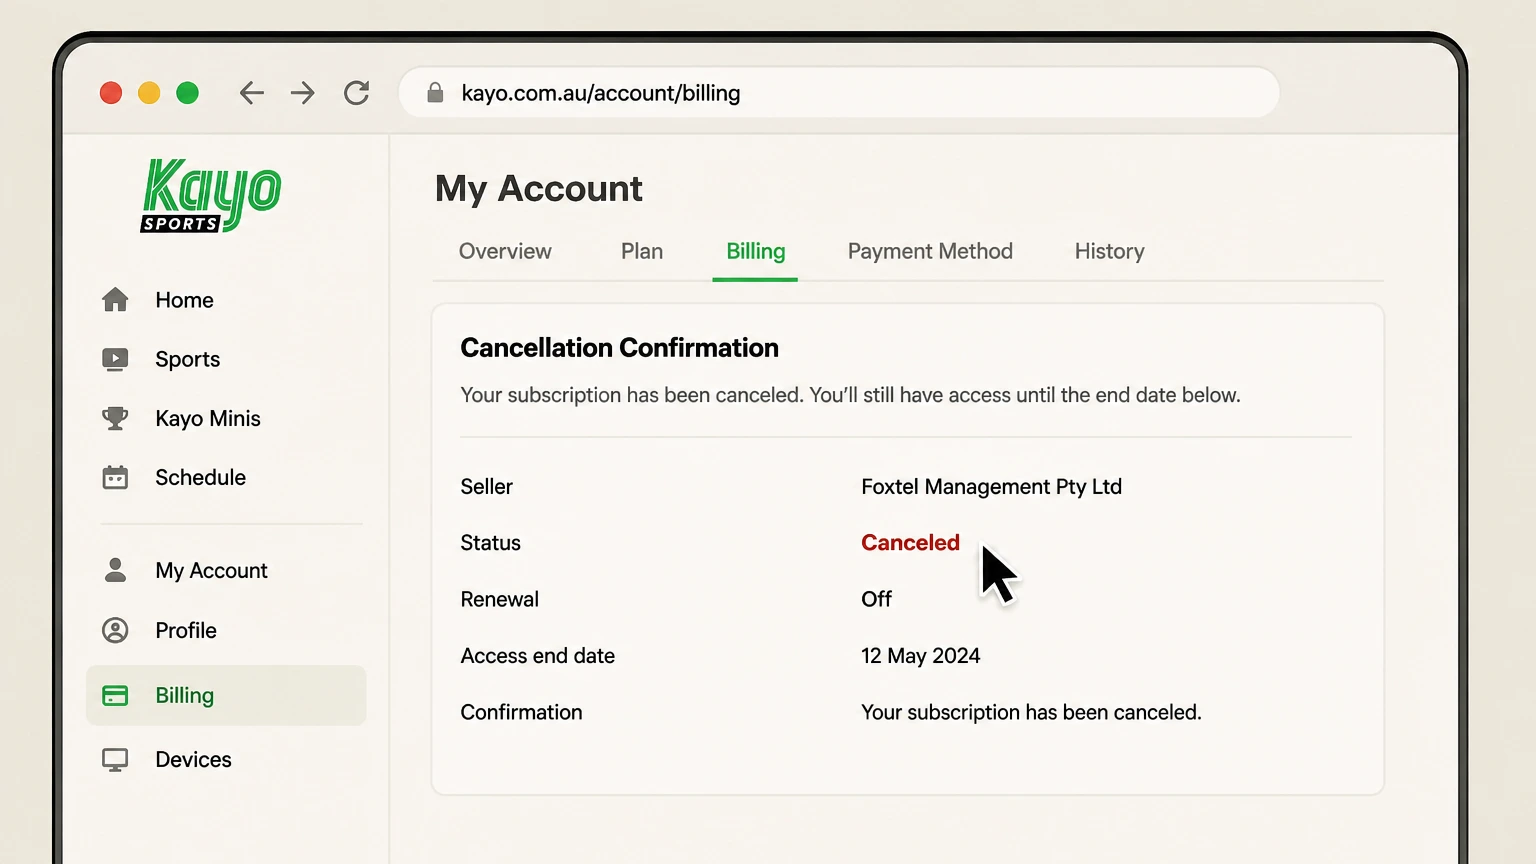Image resolution: width=1536 pixels, height=864 pixels.
Task: Open Home in the sidebar
Action: click(x=184, y=300)
